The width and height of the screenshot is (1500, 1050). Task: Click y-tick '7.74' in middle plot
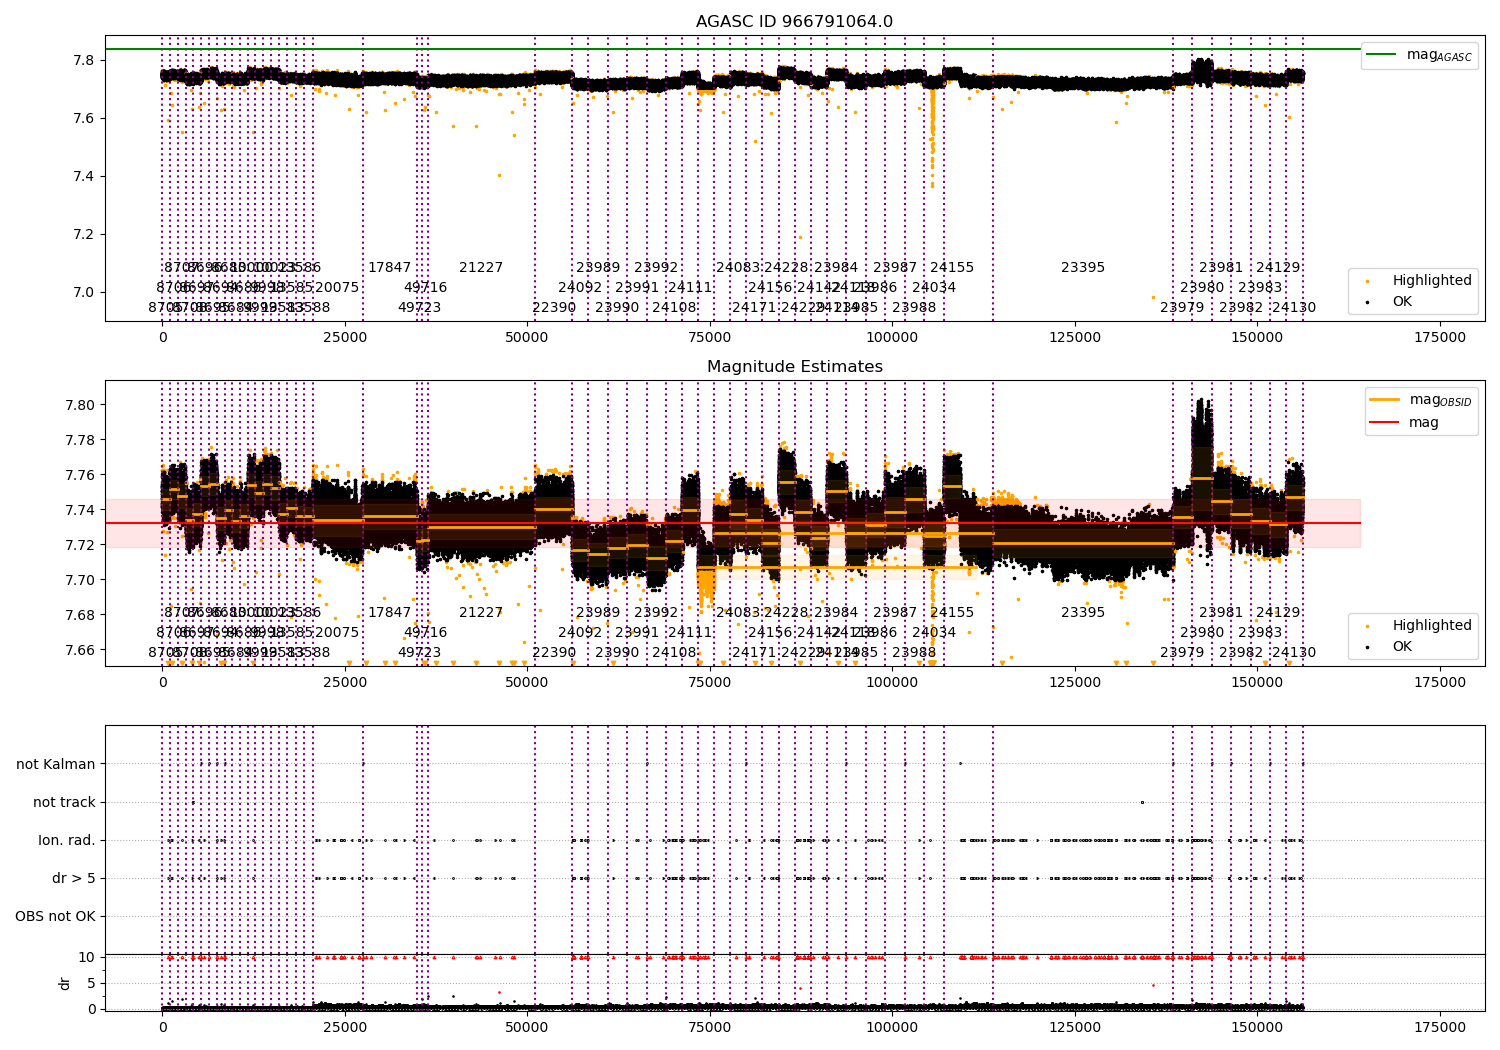80,510
